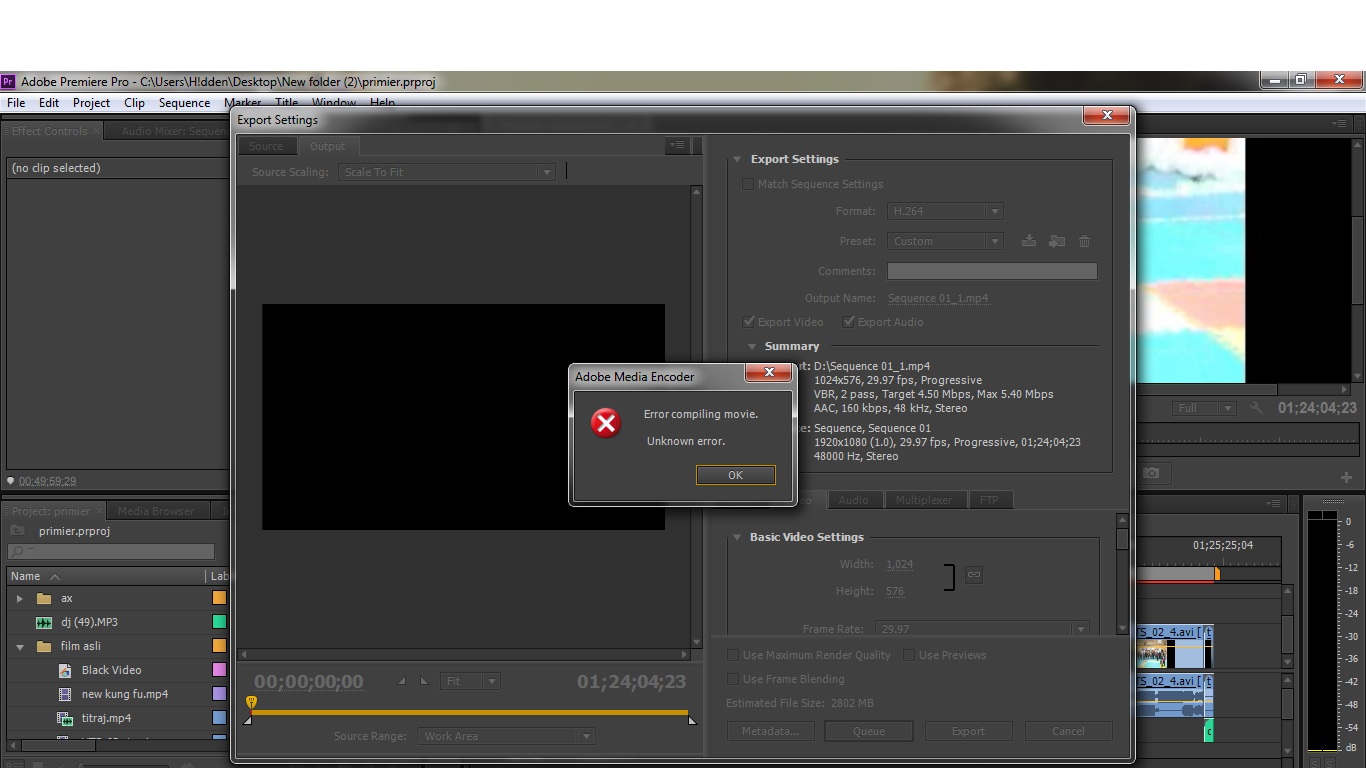Viewport: 1366px width, 768px height.
Task: Click the wrench settings icon in Program Monitor
Action: click(1257, 408)
